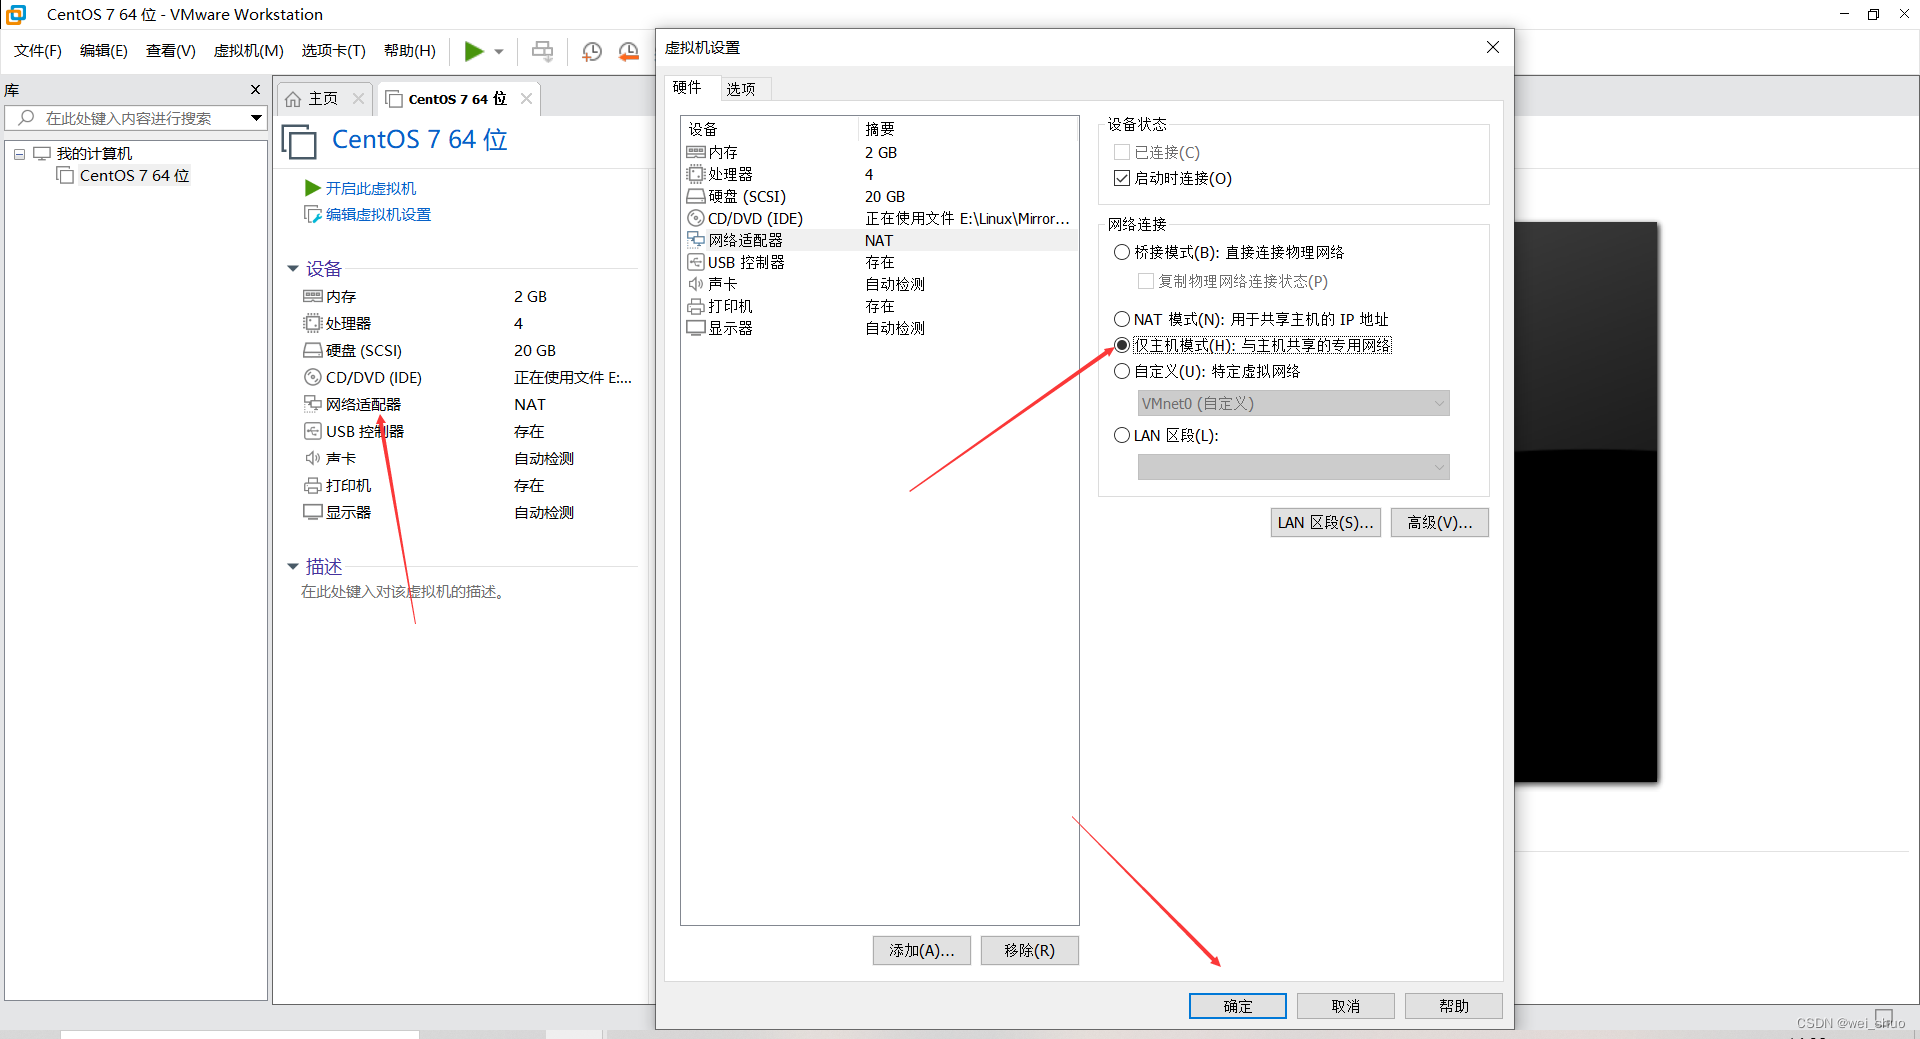Select 打印机 row icon in settings dialog

(696, 306)
